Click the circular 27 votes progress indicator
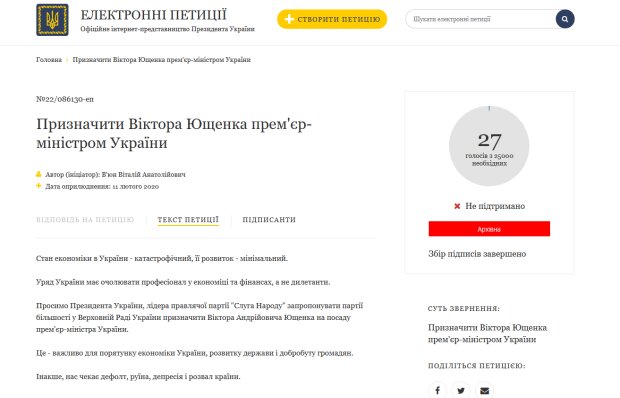 click(x=489, y=146)
